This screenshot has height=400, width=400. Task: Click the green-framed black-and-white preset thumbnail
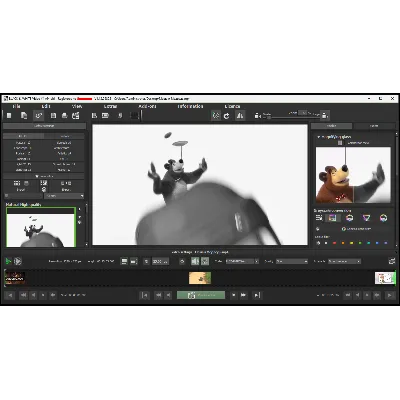pos(41,227)
